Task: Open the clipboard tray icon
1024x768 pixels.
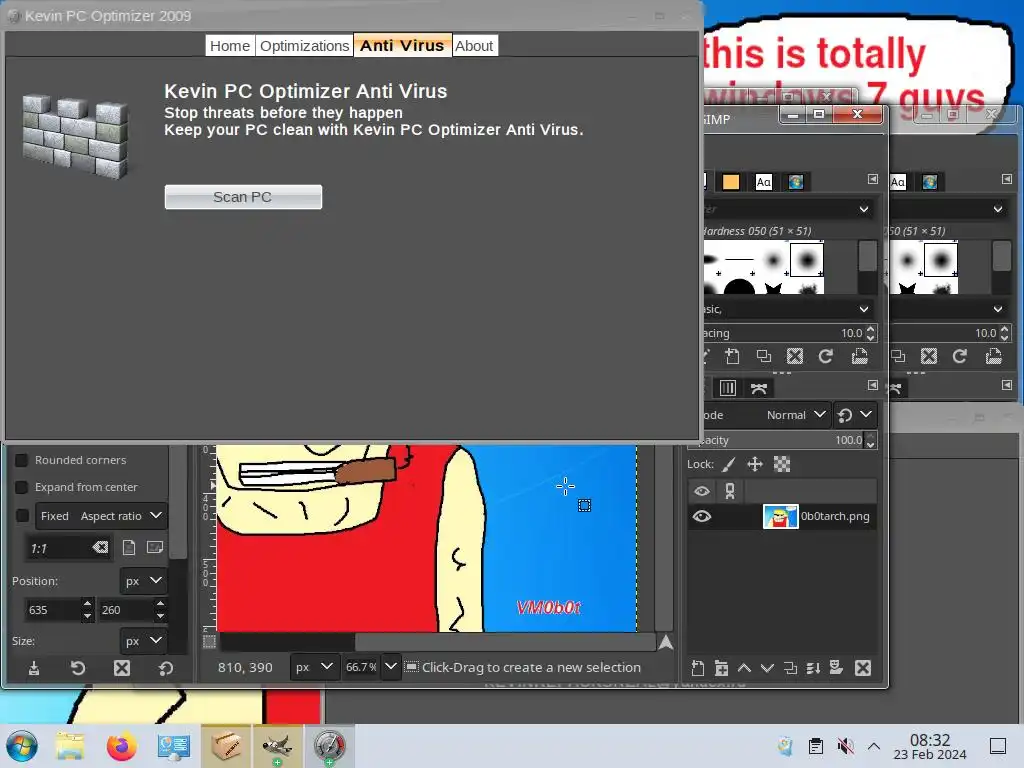Action: [x=816, y=746]
